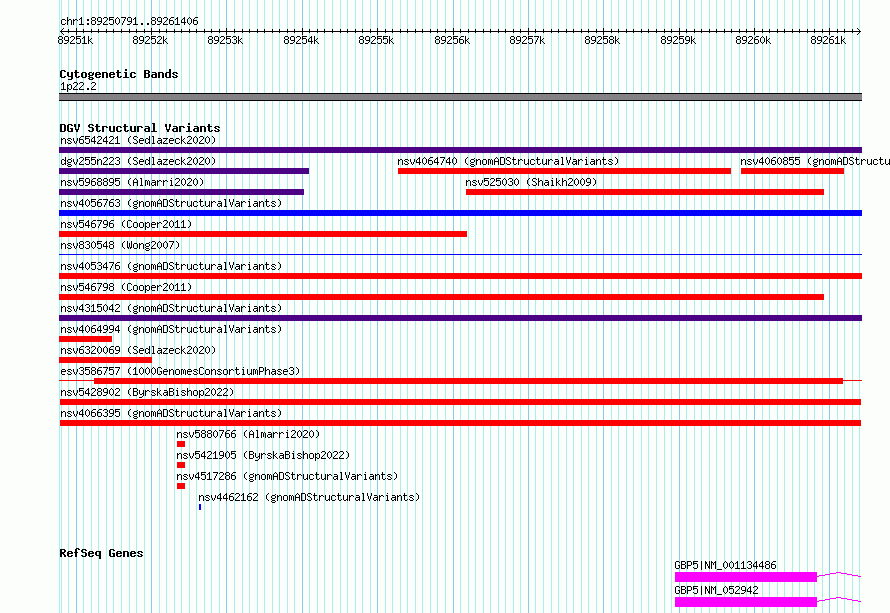Click the Cytogenetic Bands track title
Image resolution: width=890 pixels, height=613 pixels.
pyautogui.click(x=119, y=74)
